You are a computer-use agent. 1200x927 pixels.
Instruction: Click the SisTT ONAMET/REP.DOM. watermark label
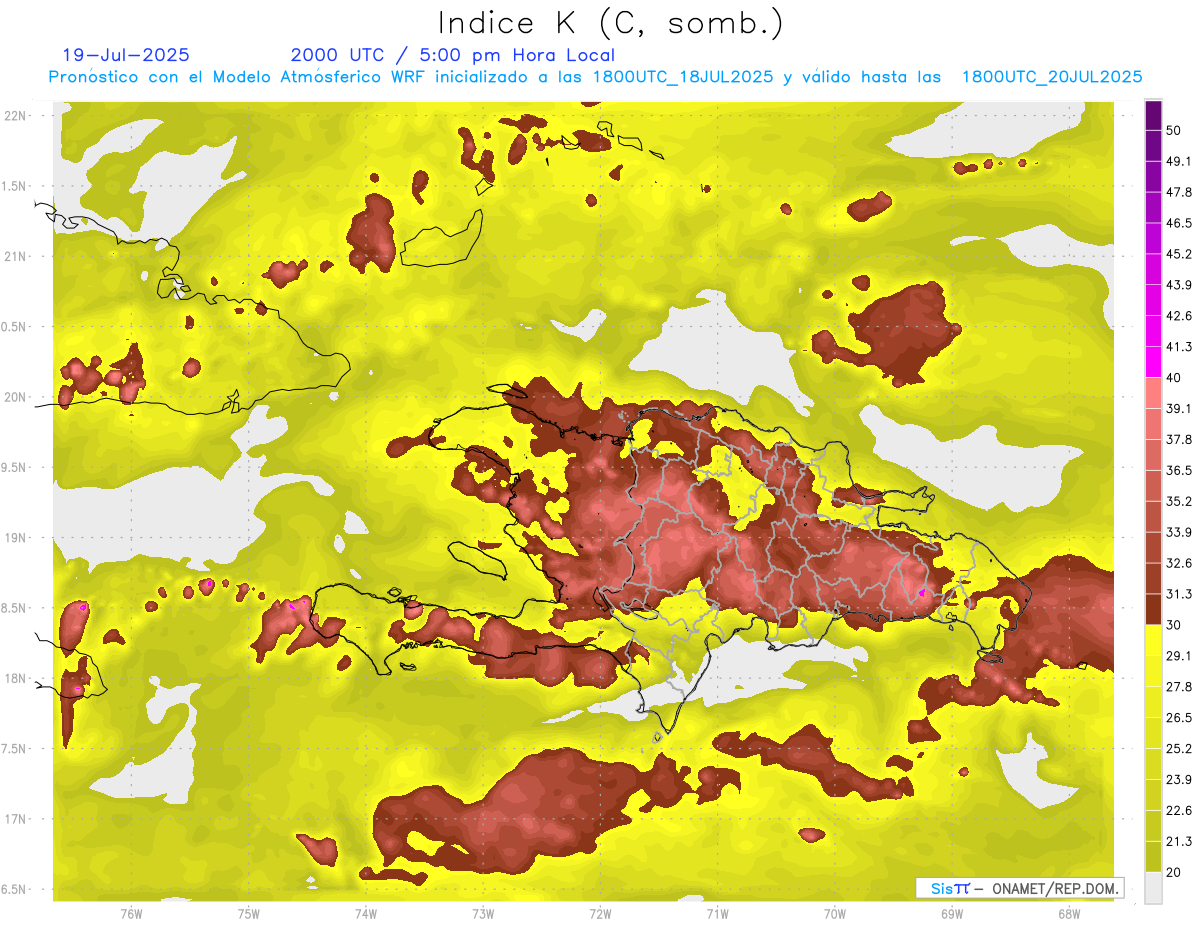point(1019,888)
